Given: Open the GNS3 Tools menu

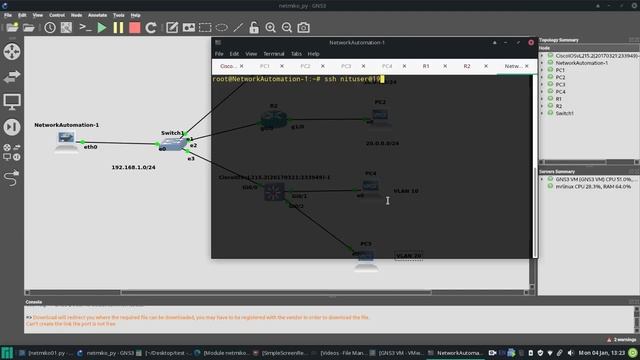Looking at the screenshot, I should pos(119,15).
